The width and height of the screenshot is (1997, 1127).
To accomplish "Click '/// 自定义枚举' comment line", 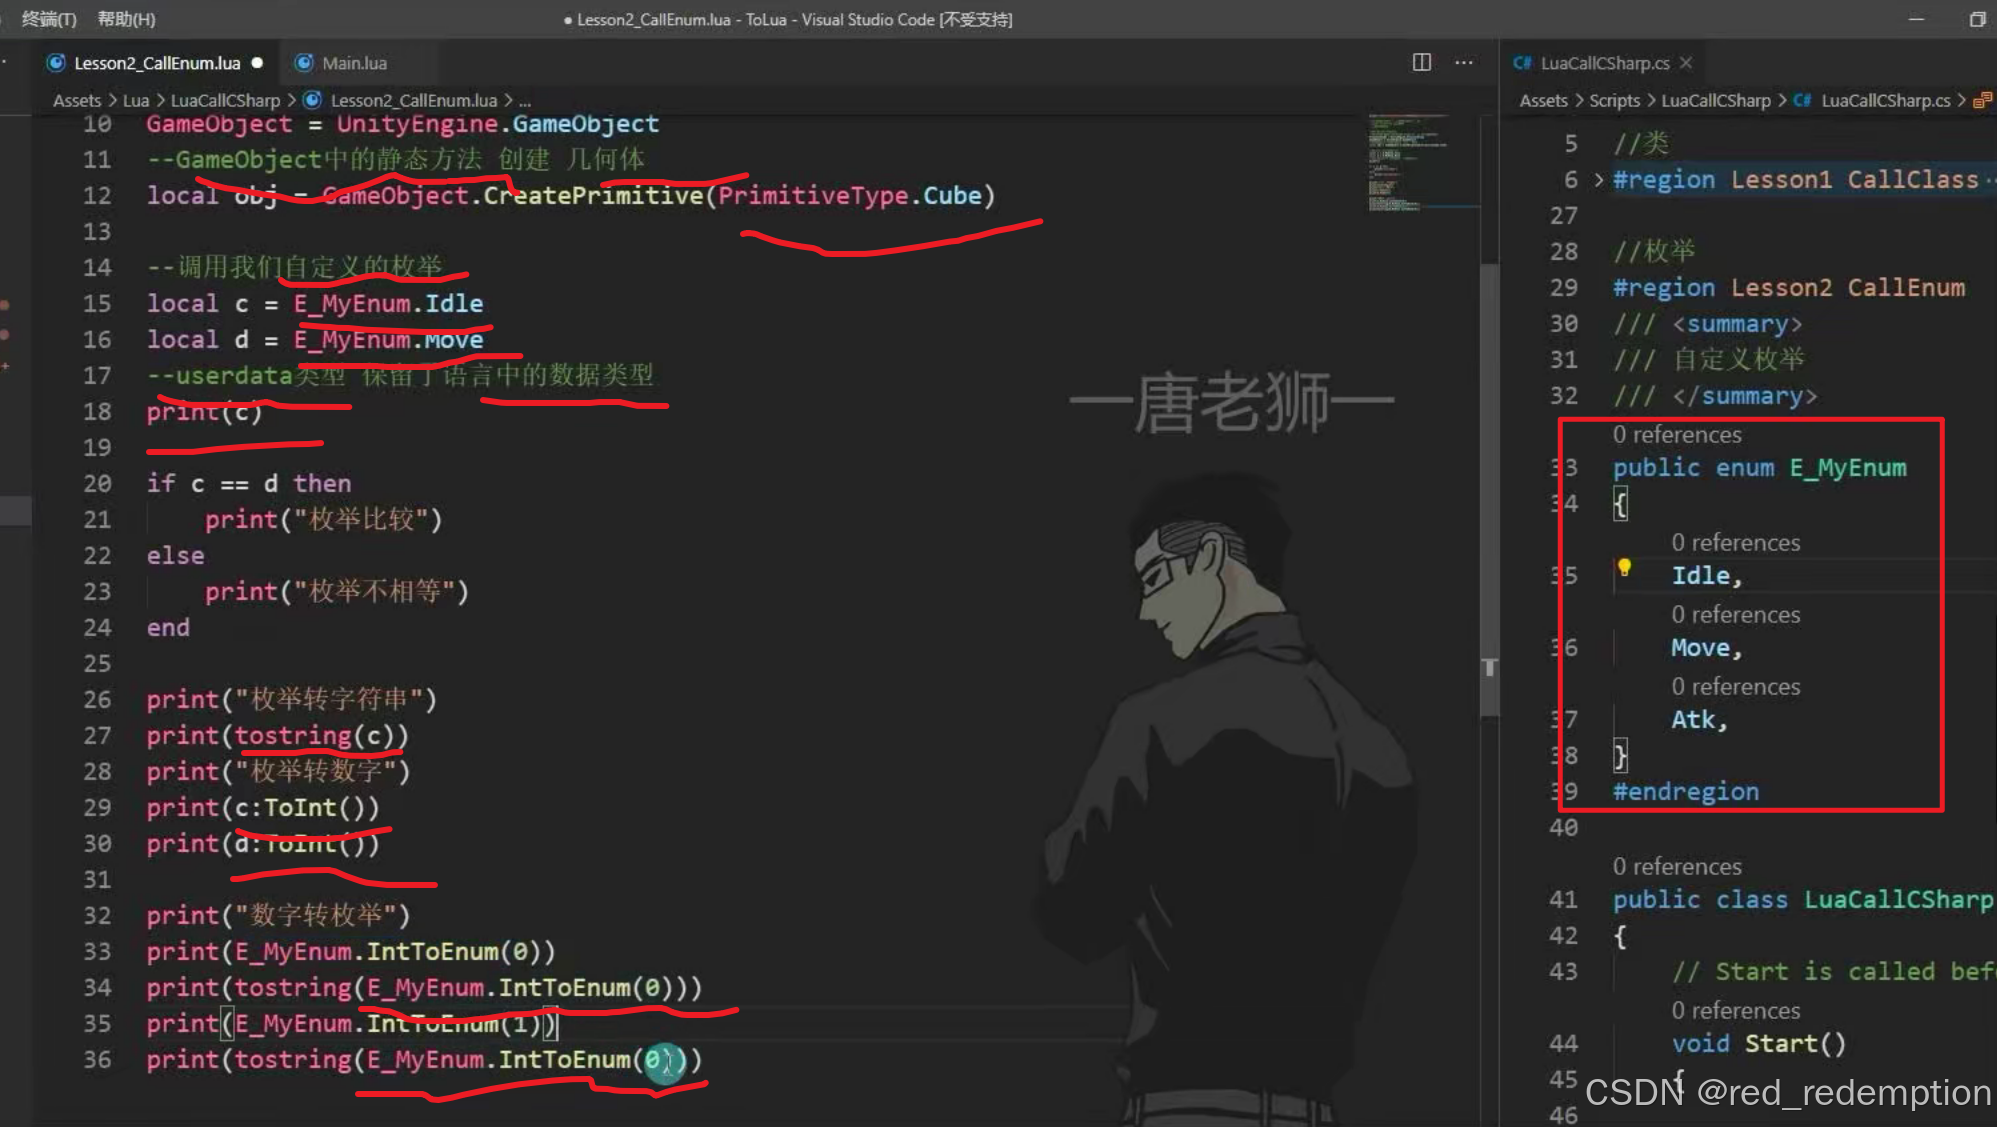I will [x=1709, y=360].
